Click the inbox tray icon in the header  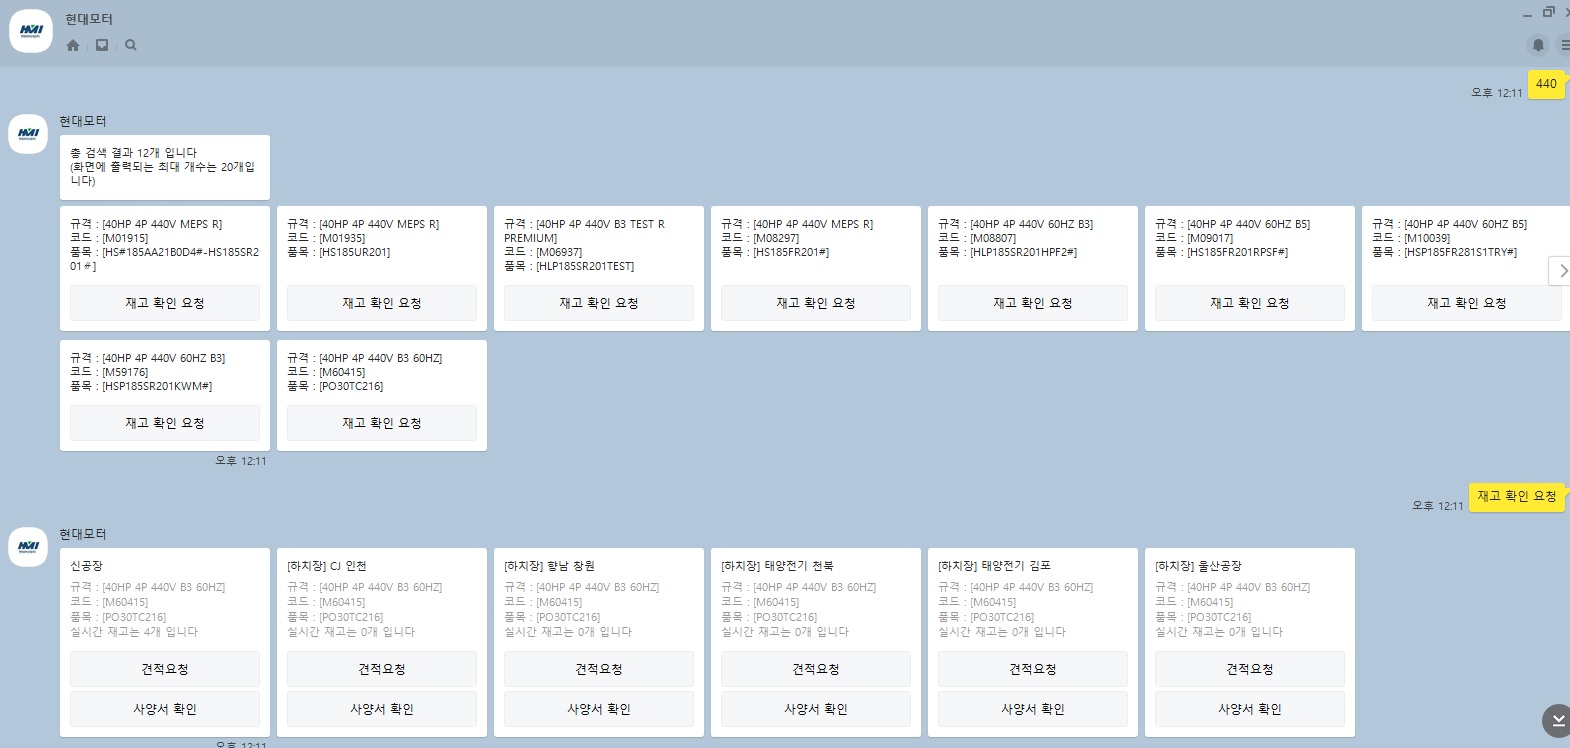point(102,45)
